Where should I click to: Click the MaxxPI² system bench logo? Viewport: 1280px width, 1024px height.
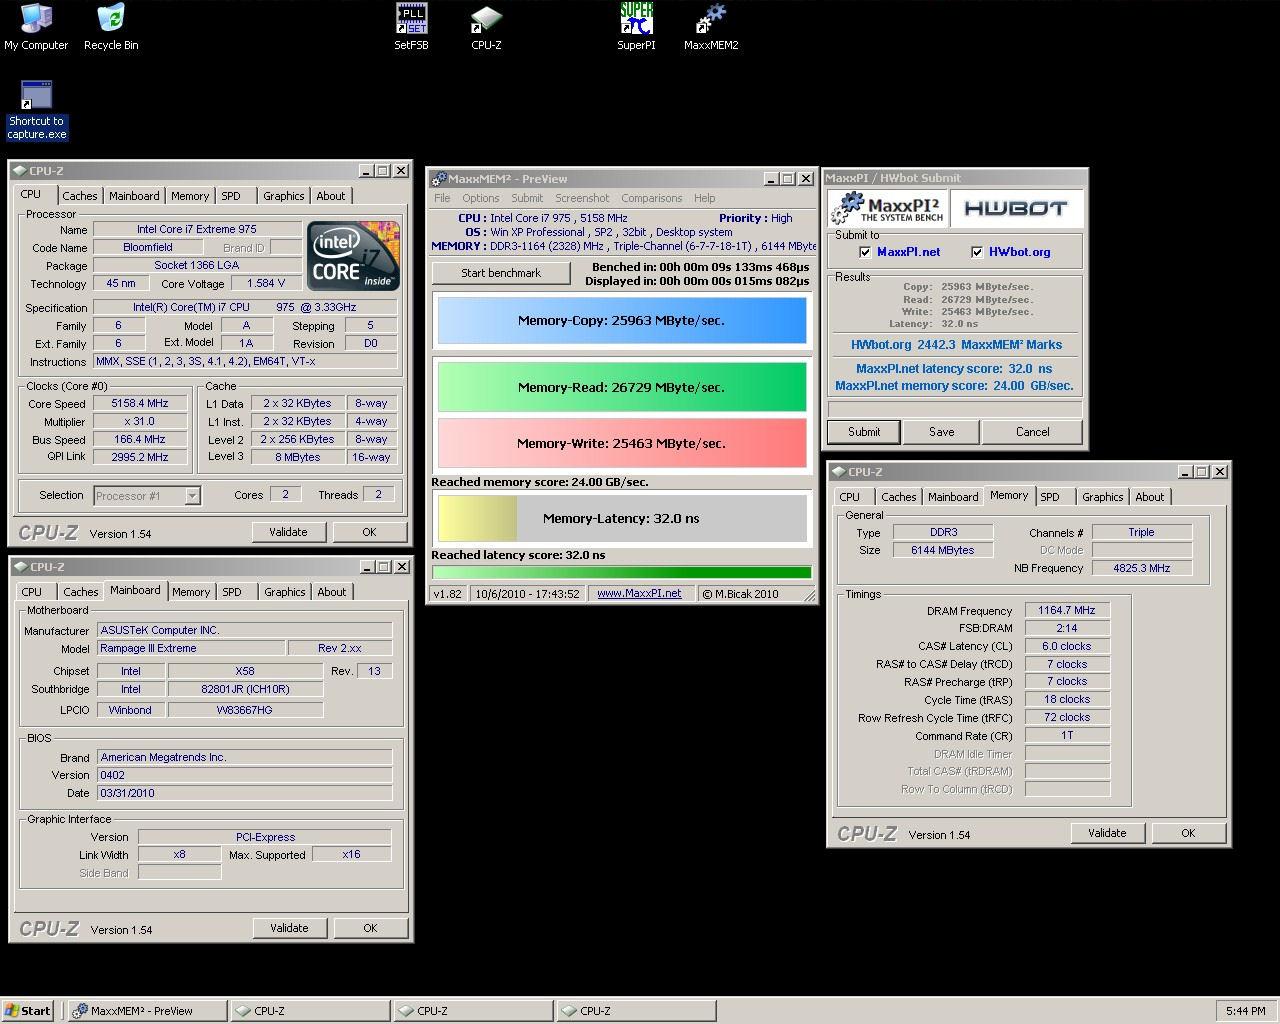888,208
